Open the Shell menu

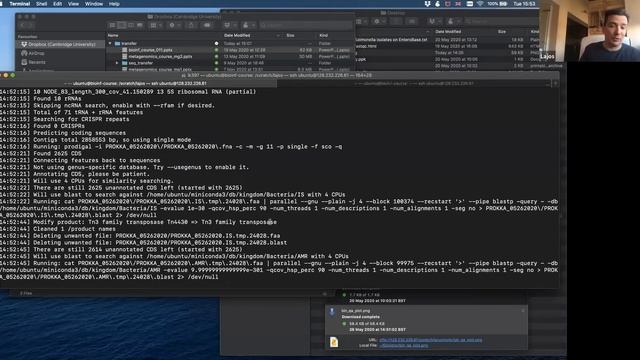point(41,4)
